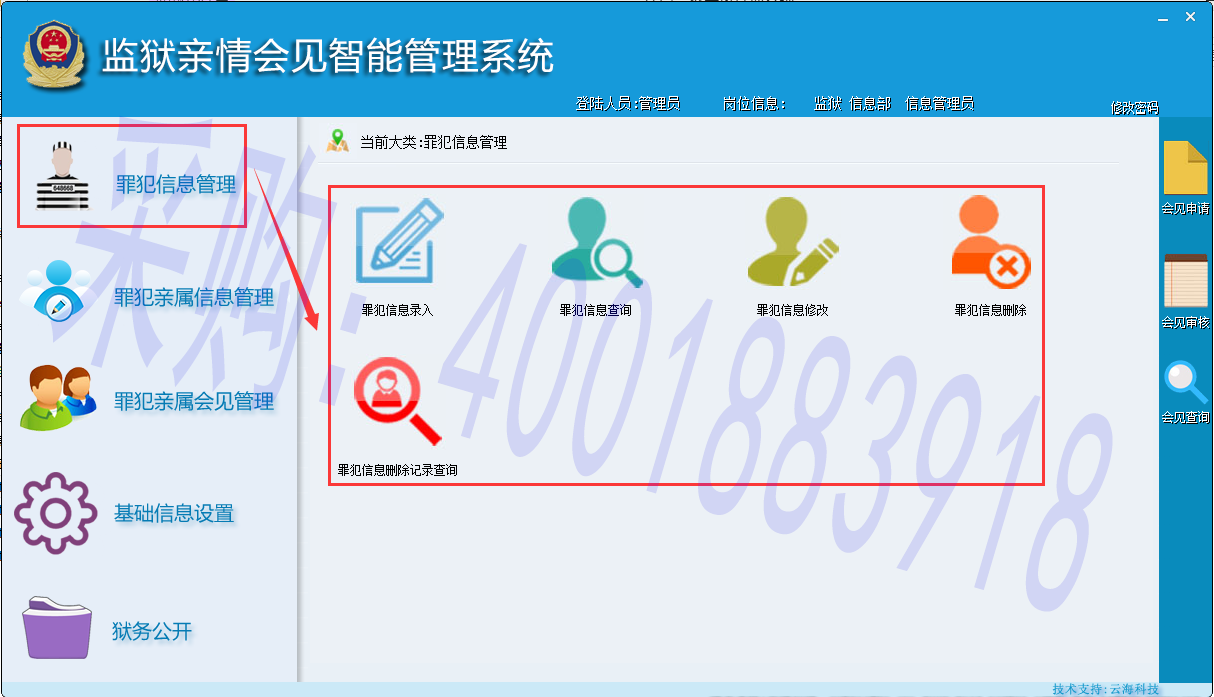1214x697 pixels.
Task: Click the 狱务公开 purple folder icon
Action: (x=58, y=627)
